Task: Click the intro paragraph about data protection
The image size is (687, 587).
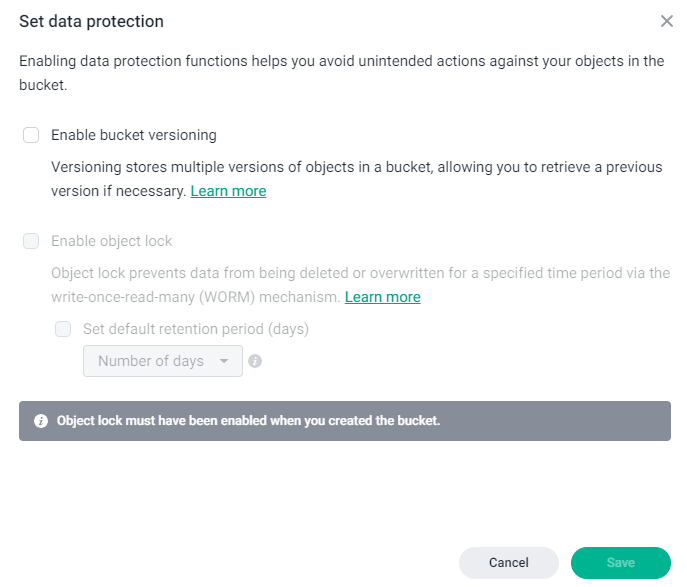Action: coord(342,73)
